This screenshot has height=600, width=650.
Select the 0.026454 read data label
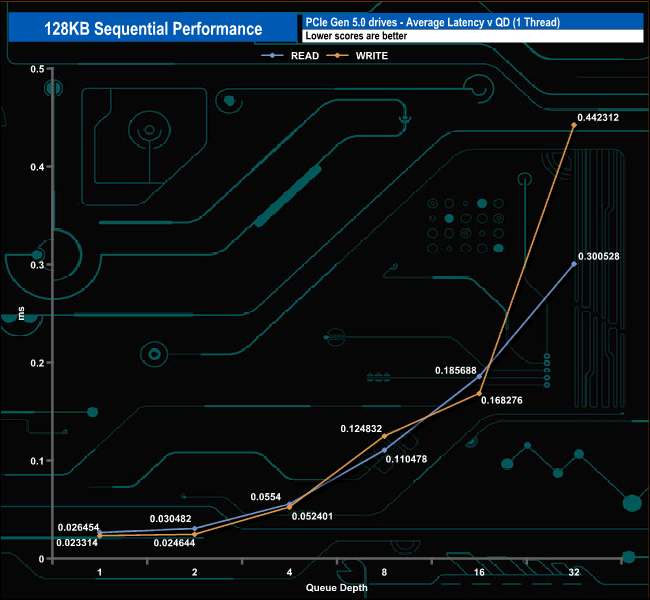pos(78,527)
